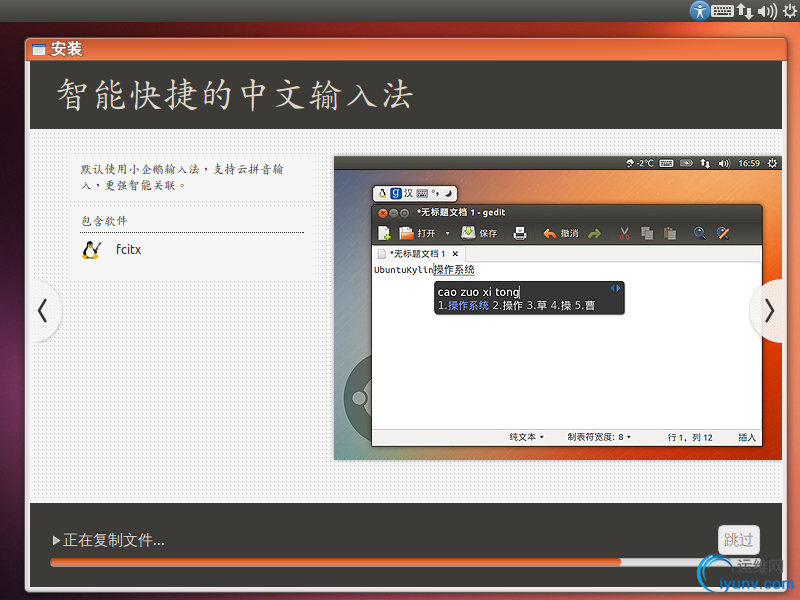Open the keyboard layout indicator in top panel
Viewport: 800px width, 600px height.
tap(722, 11)
